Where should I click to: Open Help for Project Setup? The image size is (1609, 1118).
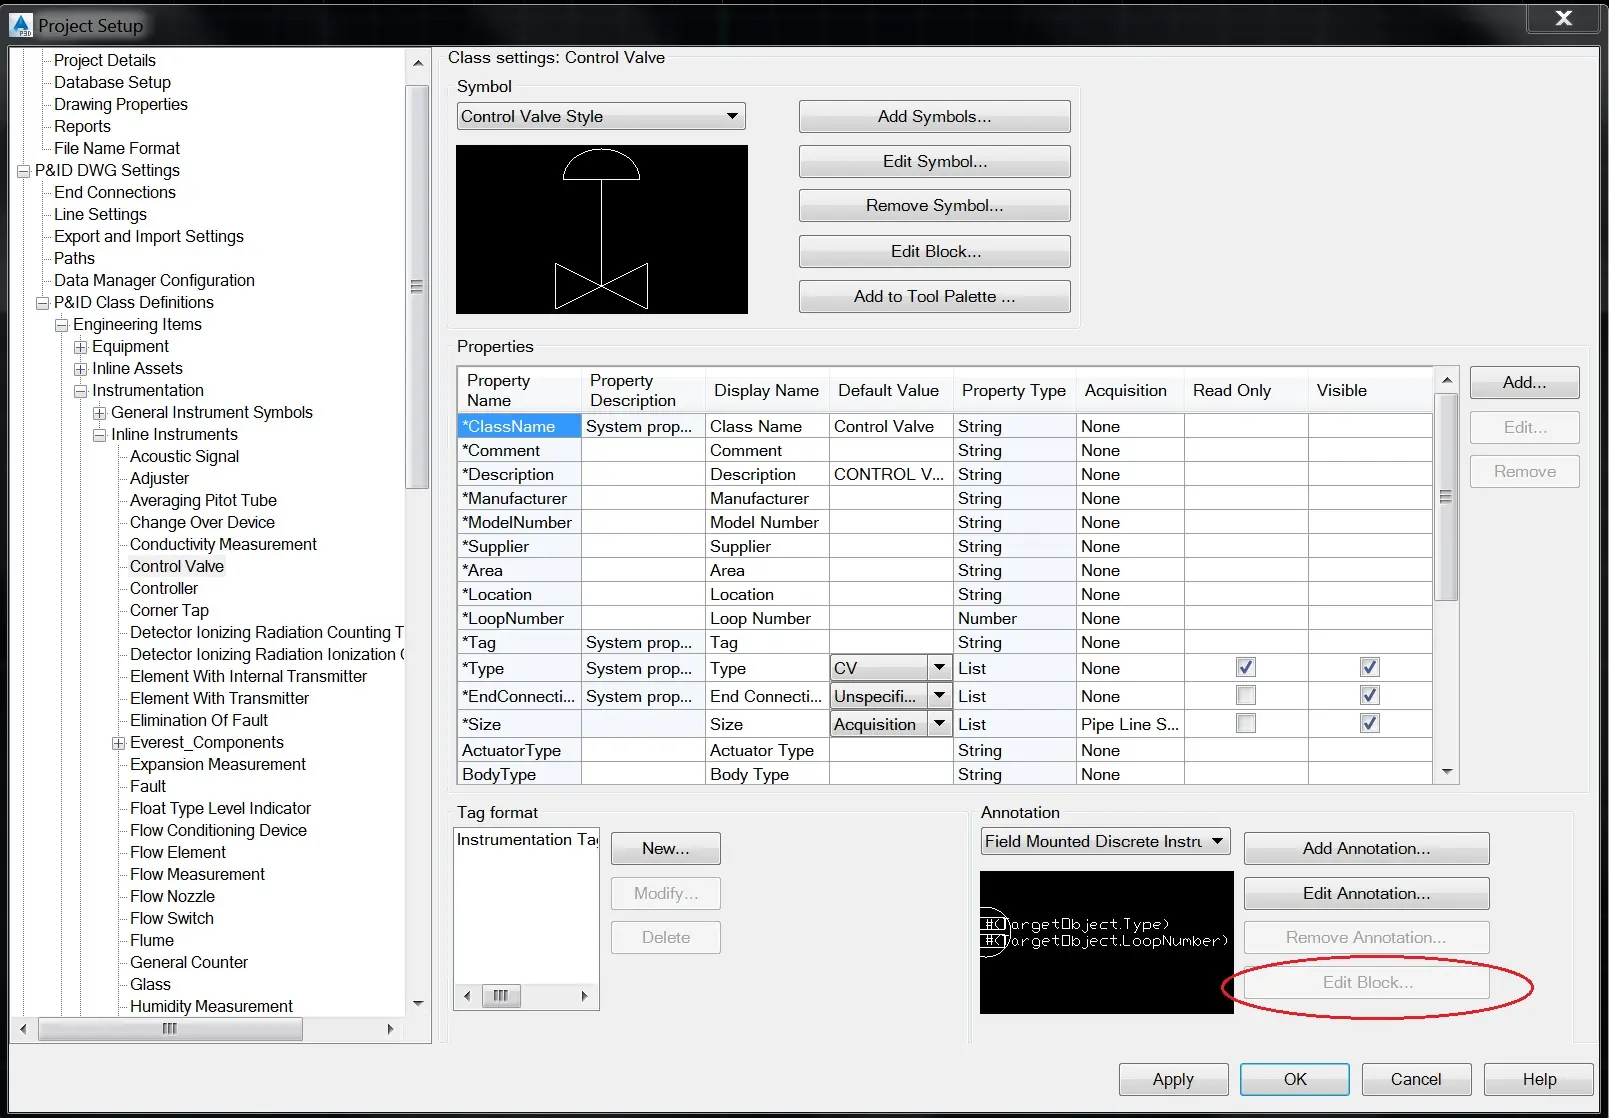pos(1539,1079)
